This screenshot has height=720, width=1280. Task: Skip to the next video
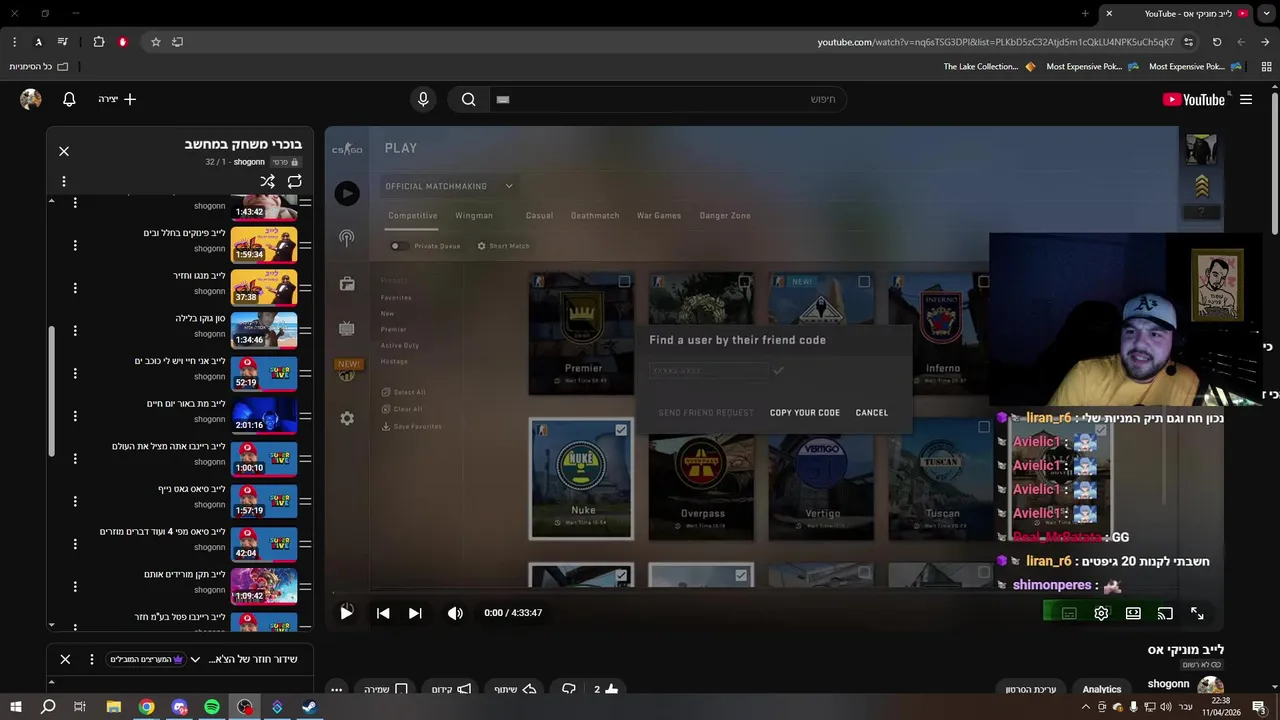click(415, 613)
